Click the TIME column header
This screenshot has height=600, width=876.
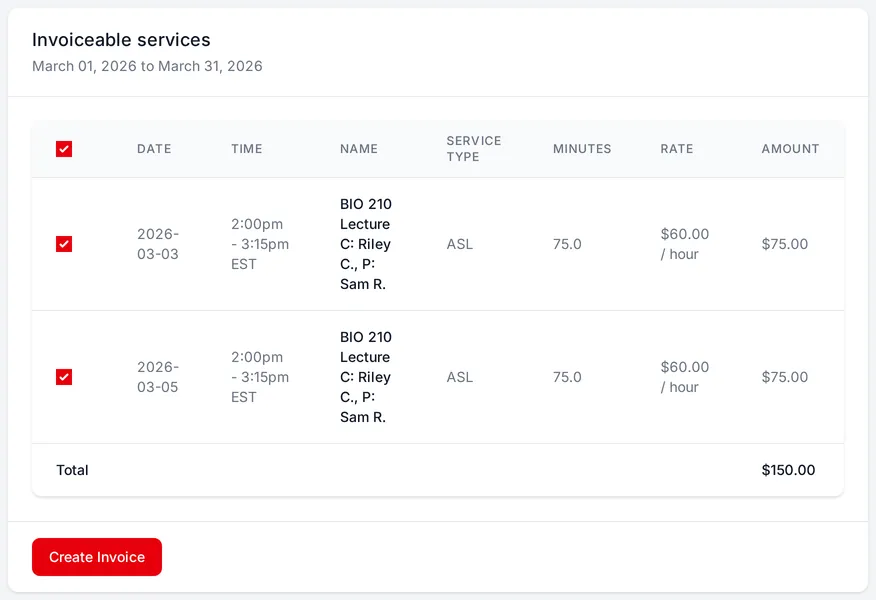click(246, 149)
